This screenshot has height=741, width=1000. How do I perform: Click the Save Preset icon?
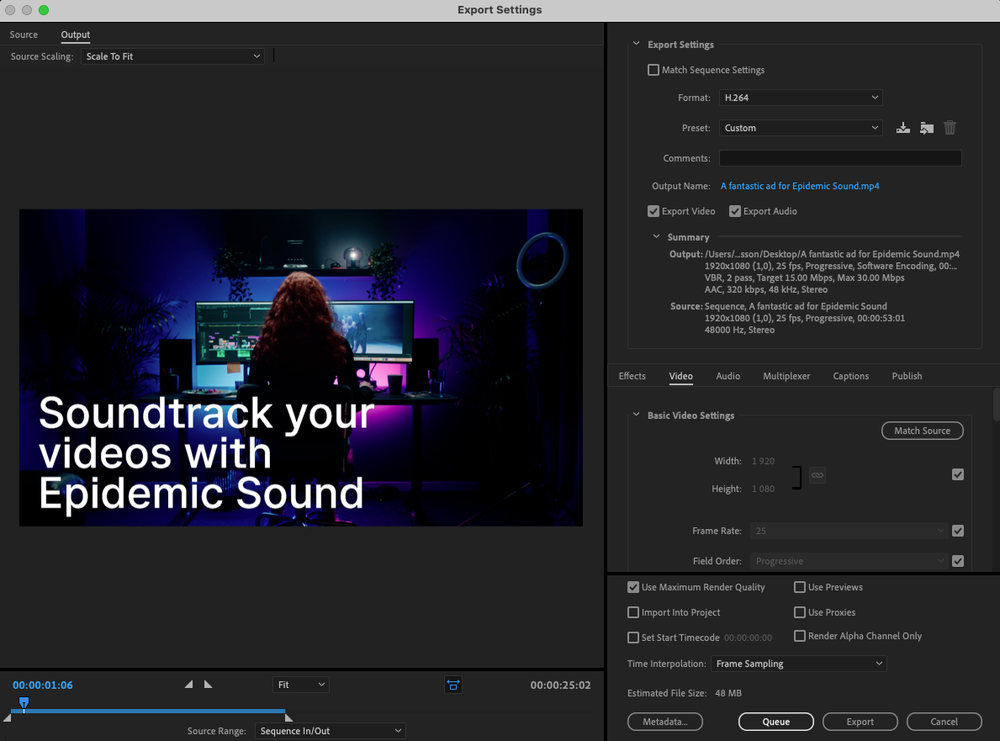coord(903,127)
